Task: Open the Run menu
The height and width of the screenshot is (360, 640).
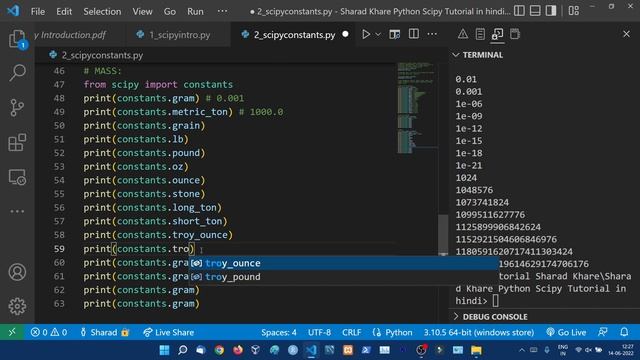Action: [x=195, y=11]
